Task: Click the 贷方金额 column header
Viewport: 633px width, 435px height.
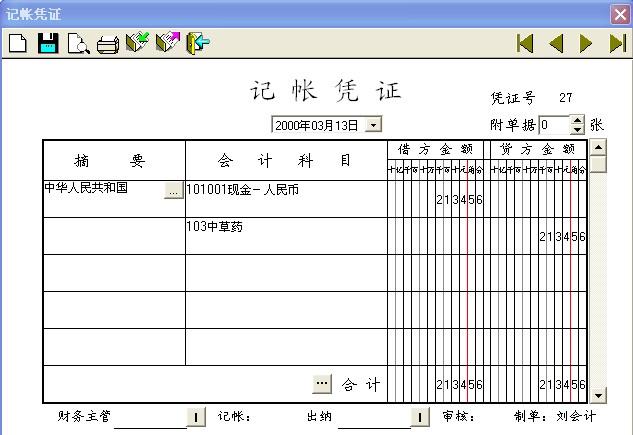Action: point(538,149)
